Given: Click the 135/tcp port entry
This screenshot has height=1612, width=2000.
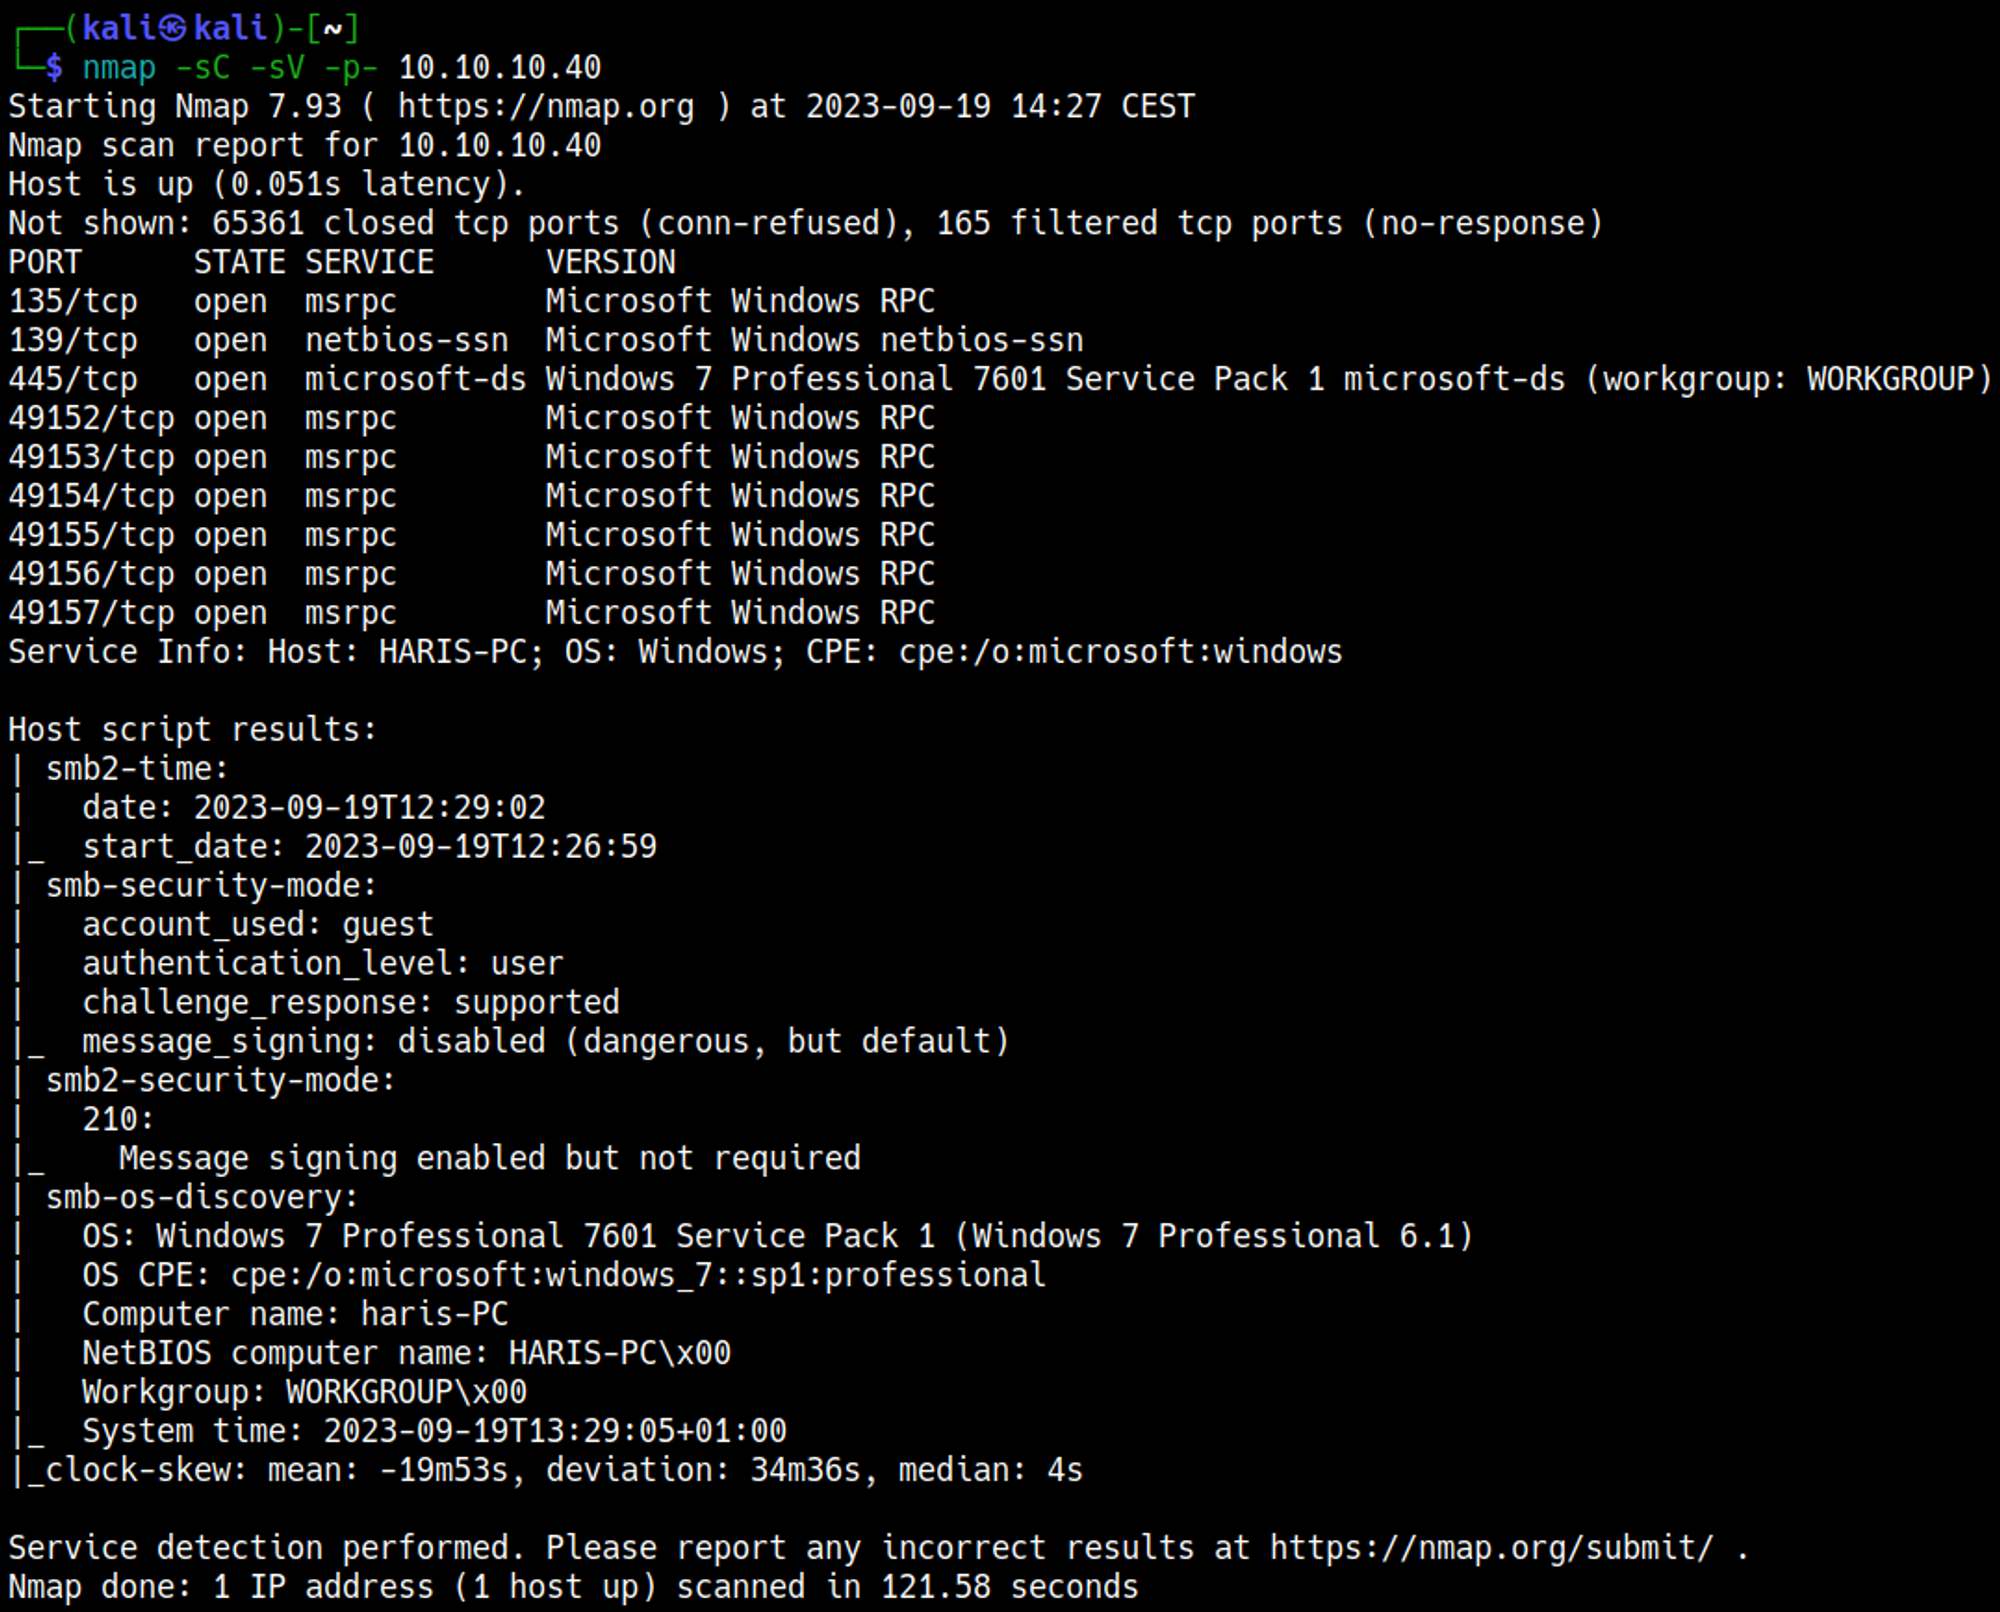Looking at the screenshot, I should pyautogui.click(x=73, y=301).
